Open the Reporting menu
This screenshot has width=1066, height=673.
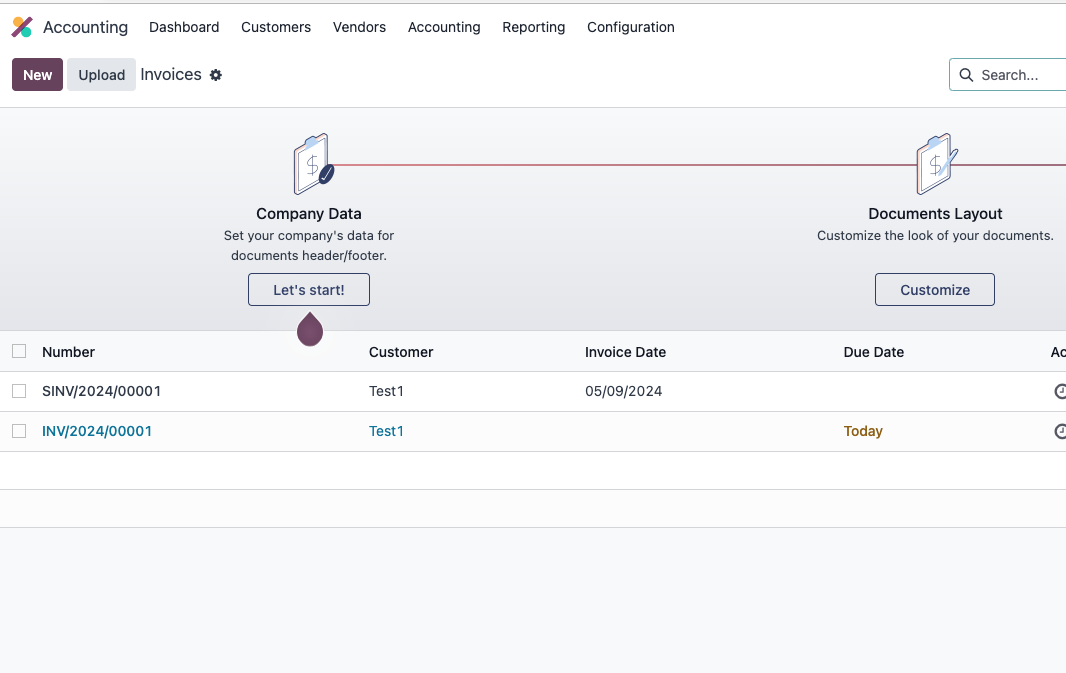534,27
